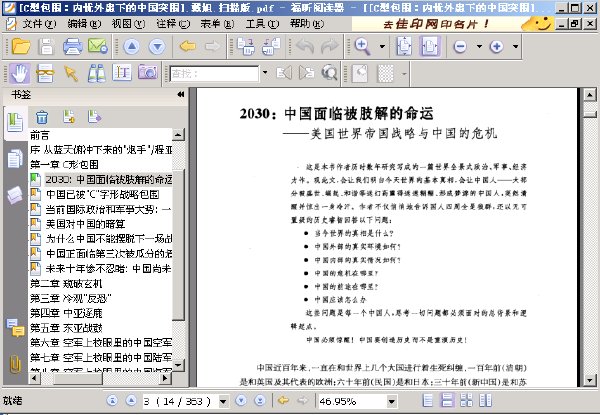Open the 帮助 menu
The height and width of the screenshot is (415, 600).
click(x=307, y=24)
